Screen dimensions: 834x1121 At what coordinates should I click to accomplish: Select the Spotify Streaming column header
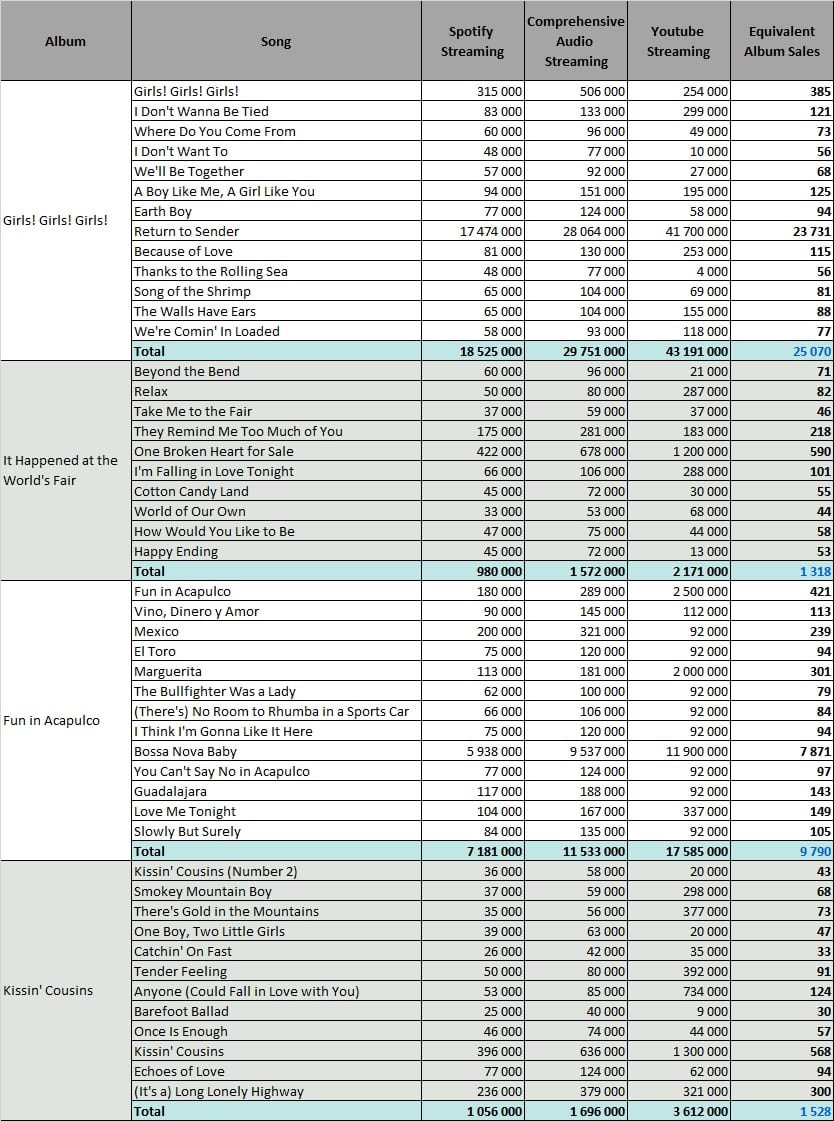472,41
